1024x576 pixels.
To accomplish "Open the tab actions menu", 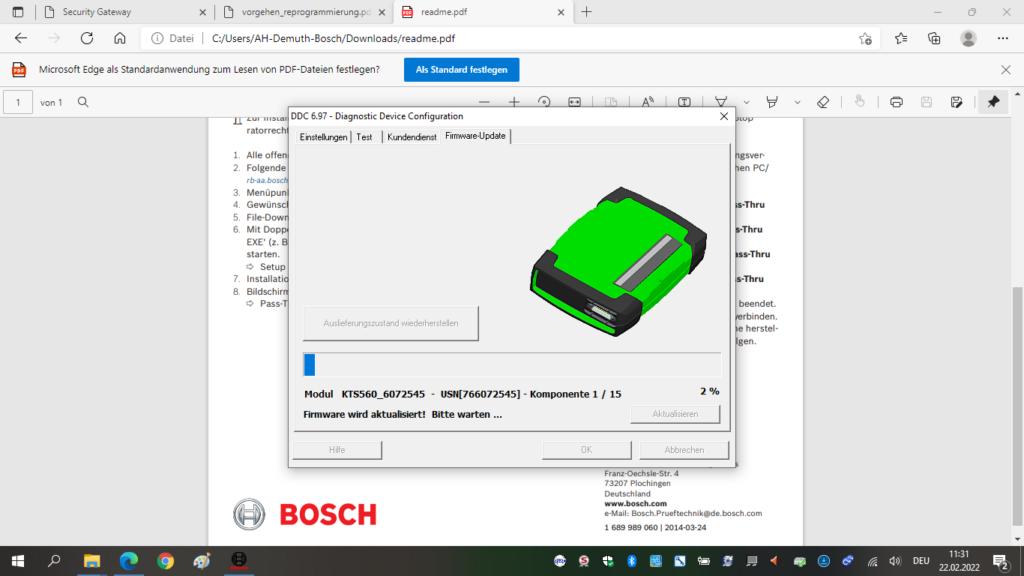I will [x=18, y=12].
